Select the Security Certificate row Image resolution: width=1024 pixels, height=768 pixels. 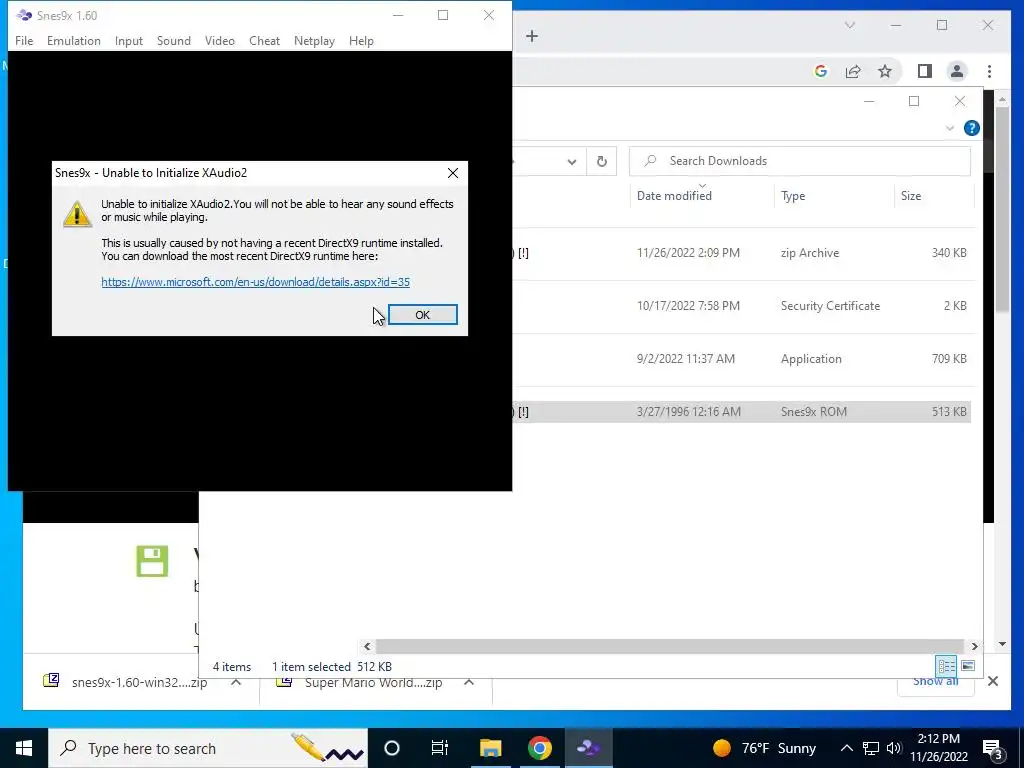[741, 306]
